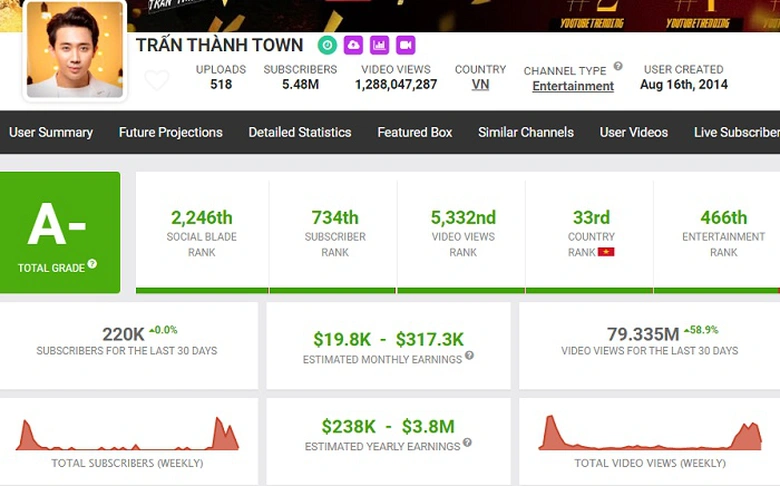Open Channel Type help question mark

pyautogui.click(x=618, y=66)
